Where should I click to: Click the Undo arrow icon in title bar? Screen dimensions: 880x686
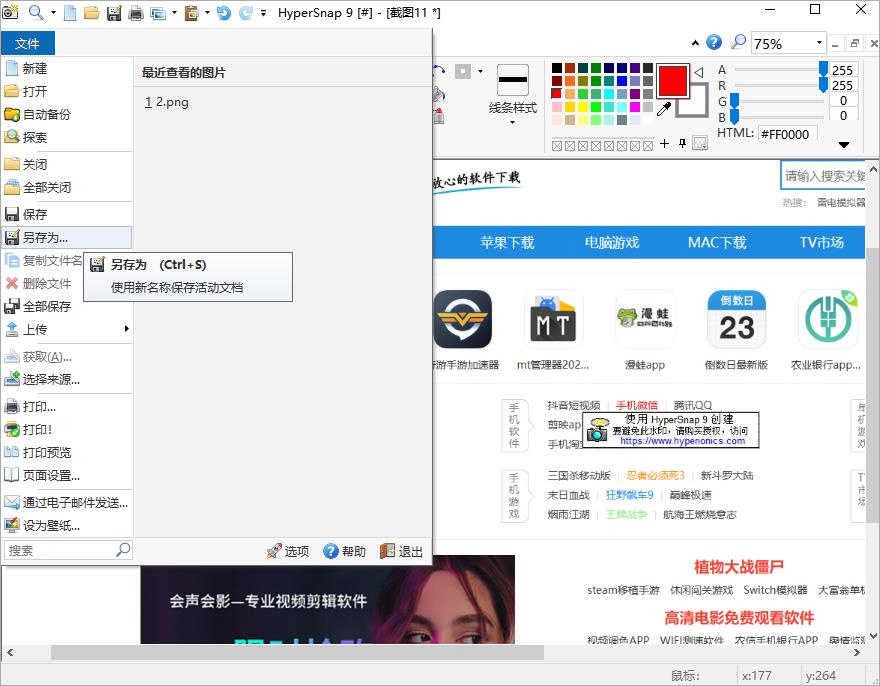tap(223, 13)
